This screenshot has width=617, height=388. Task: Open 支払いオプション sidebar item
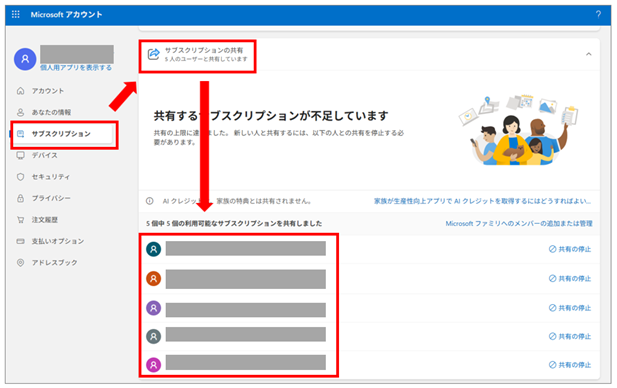[58, 241]
